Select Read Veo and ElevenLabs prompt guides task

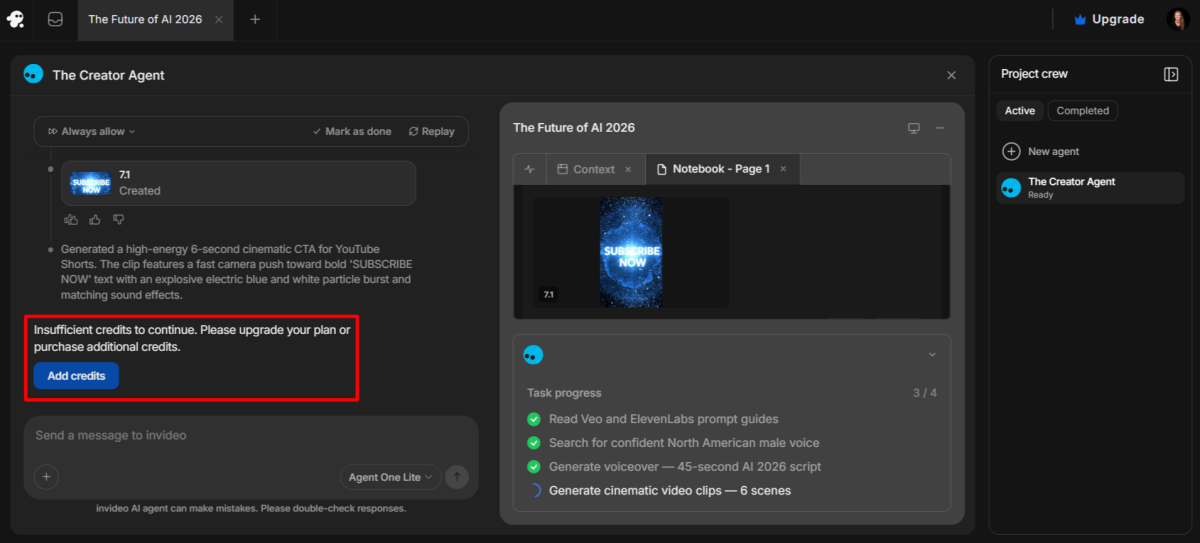click(664, 419)
